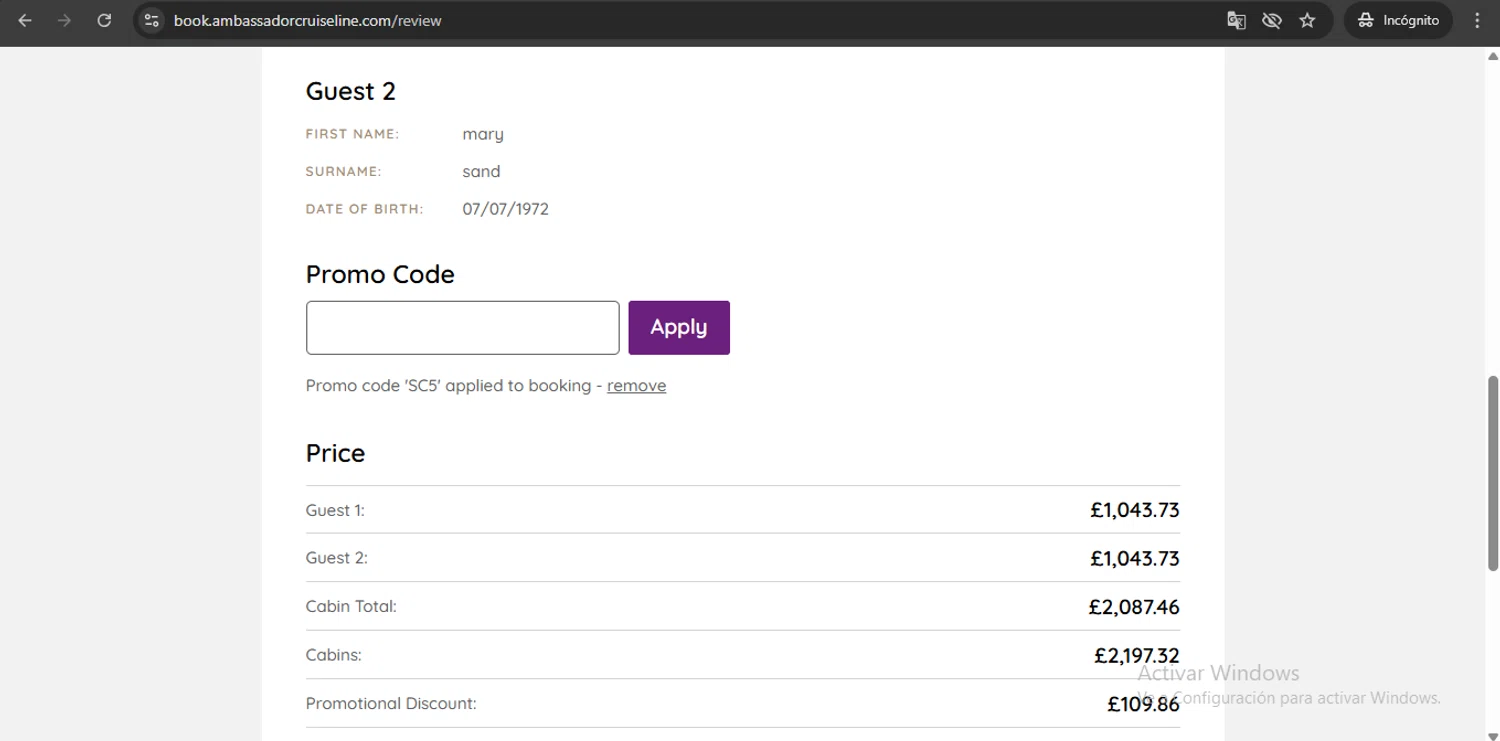This screenshot has width=1500, height=741.
Task: Click the SURNAME label
Action: (x=343, y=171)
